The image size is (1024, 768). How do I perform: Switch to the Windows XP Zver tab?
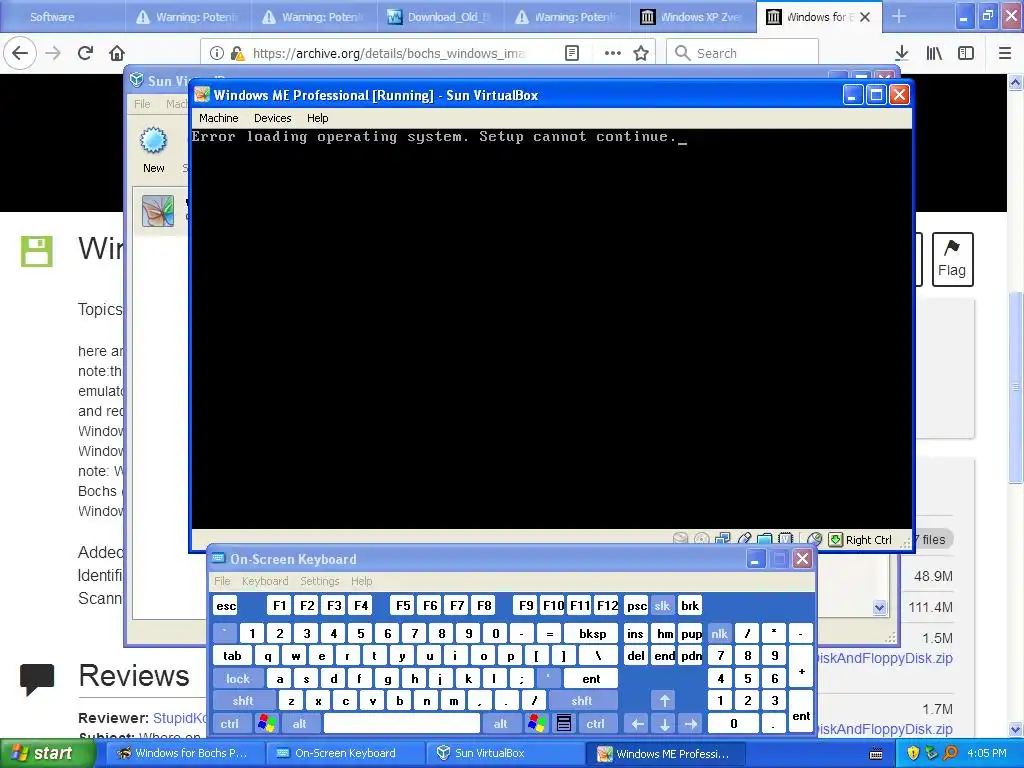point(693,16)
